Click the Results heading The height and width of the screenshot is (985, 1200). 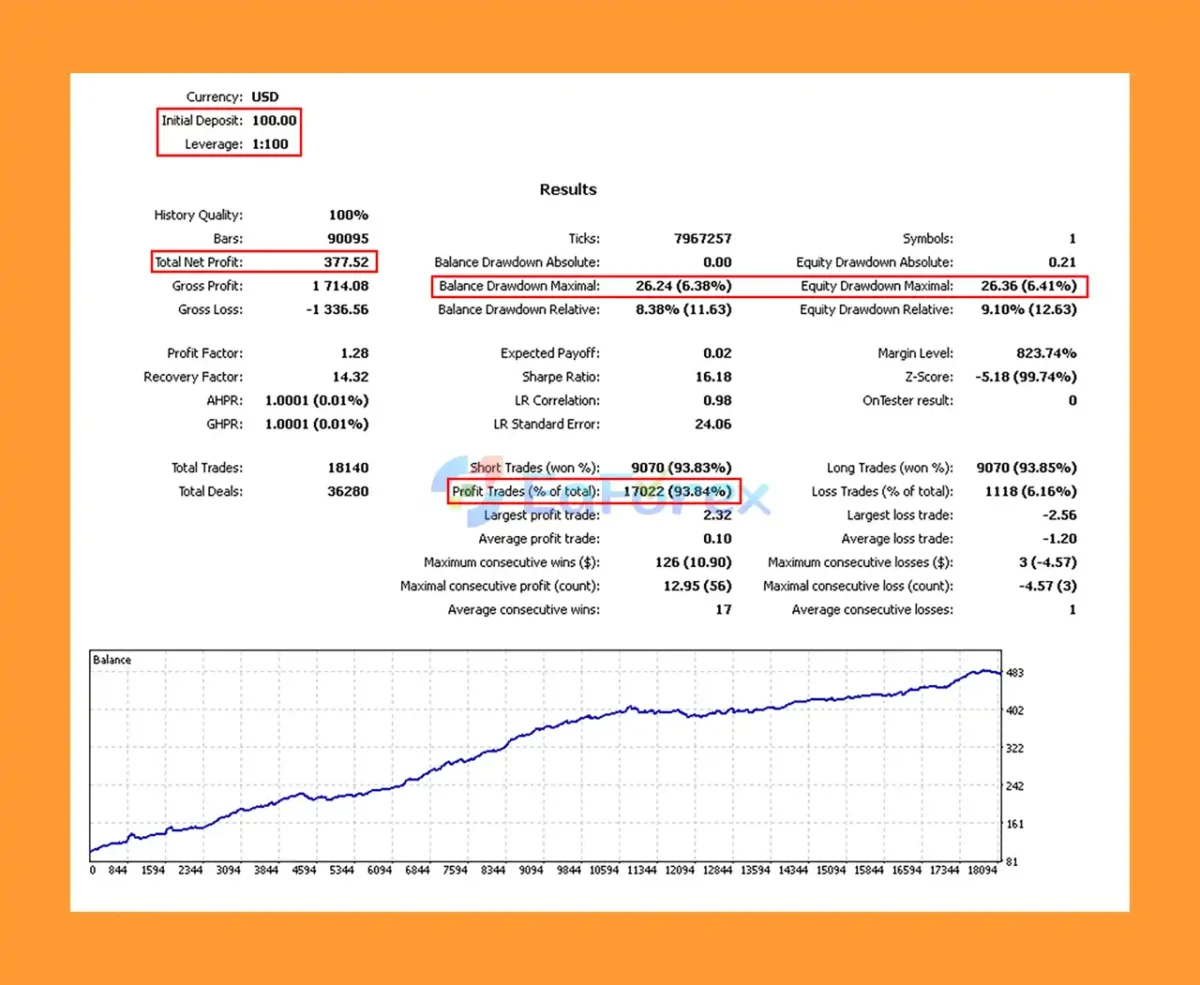point(568,189)
